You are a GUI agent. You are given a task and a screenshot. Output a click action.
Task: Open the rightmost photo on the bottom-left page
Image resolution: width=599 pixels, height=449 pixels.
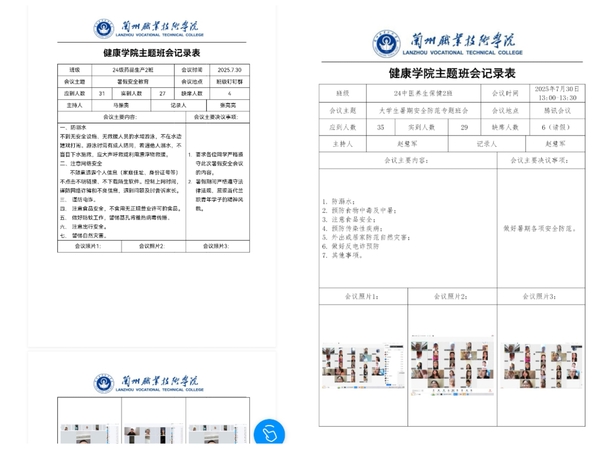point(218,433)
